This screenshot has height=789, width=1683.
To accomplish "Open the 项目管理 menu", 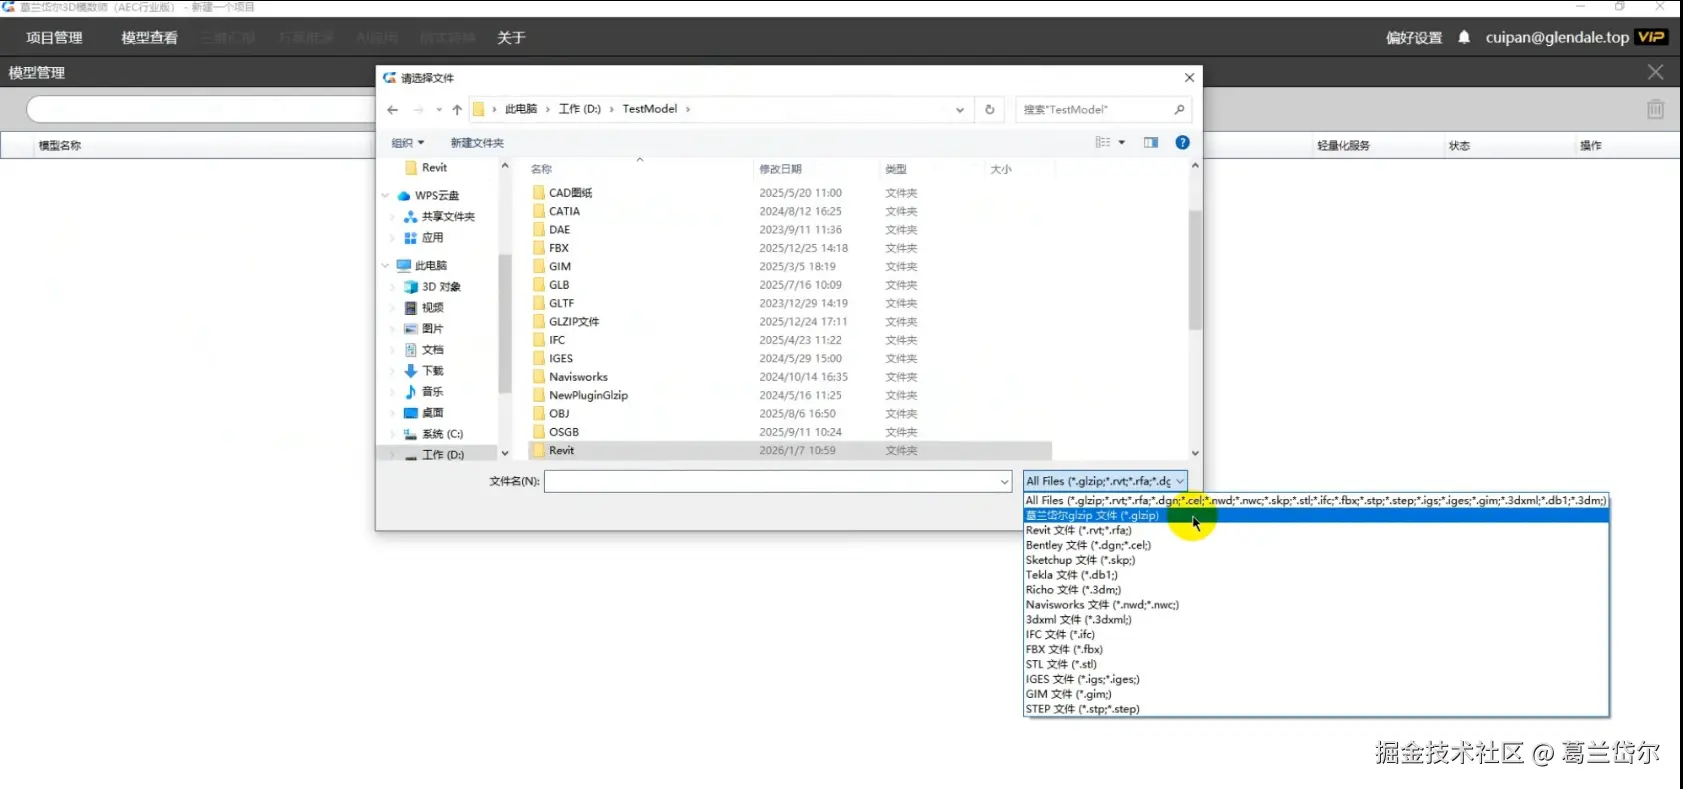I will coord(54,38).
